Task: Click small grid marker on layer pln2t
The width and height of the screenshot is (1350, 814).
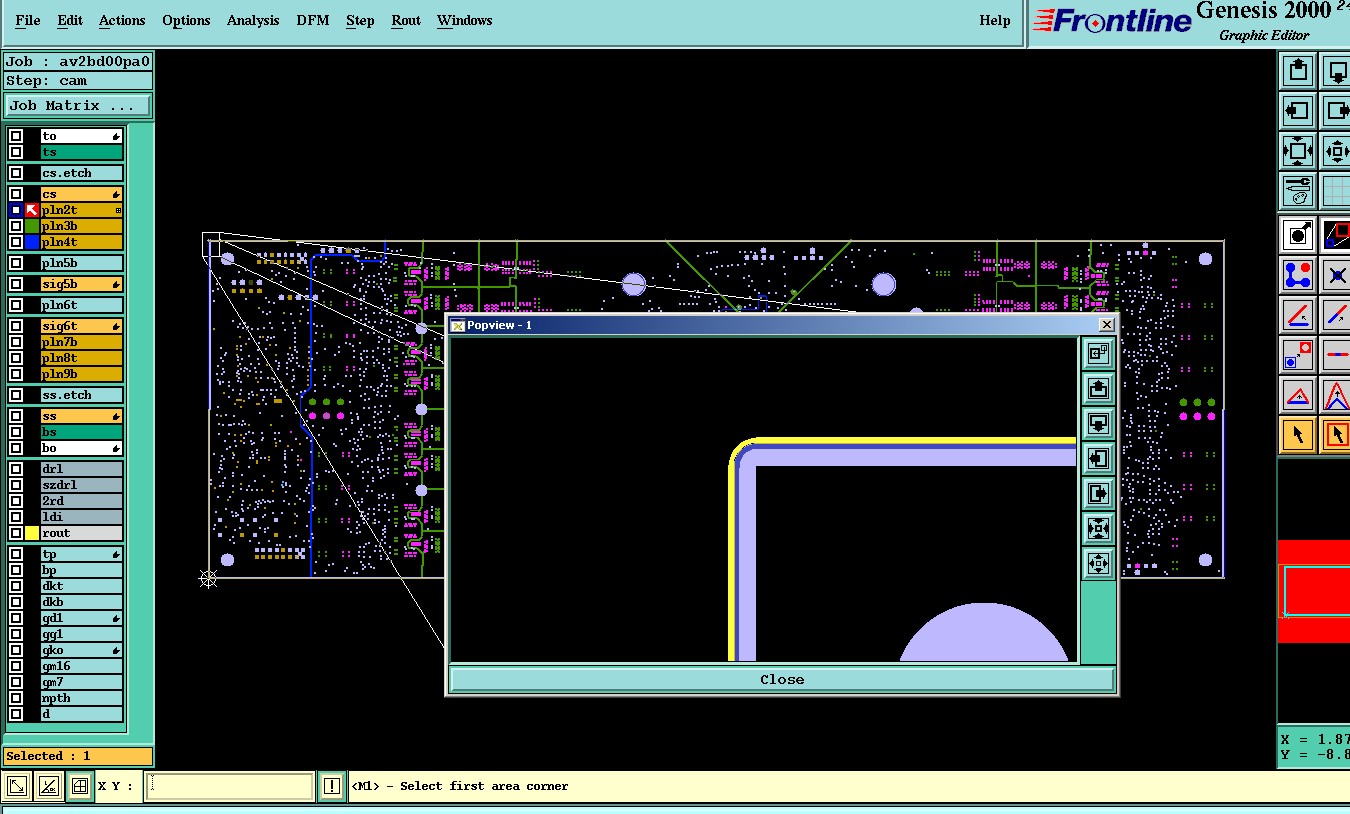Action: click(x=118, y=210)
